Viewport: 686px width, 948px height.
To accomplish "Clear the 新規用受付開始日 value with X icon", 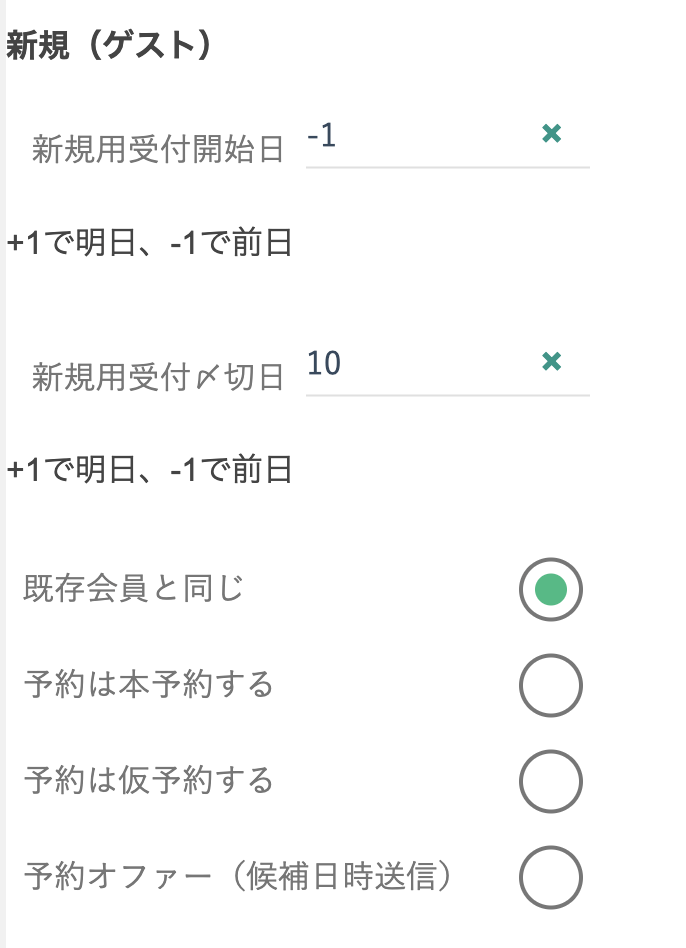I will click(550, 133).
